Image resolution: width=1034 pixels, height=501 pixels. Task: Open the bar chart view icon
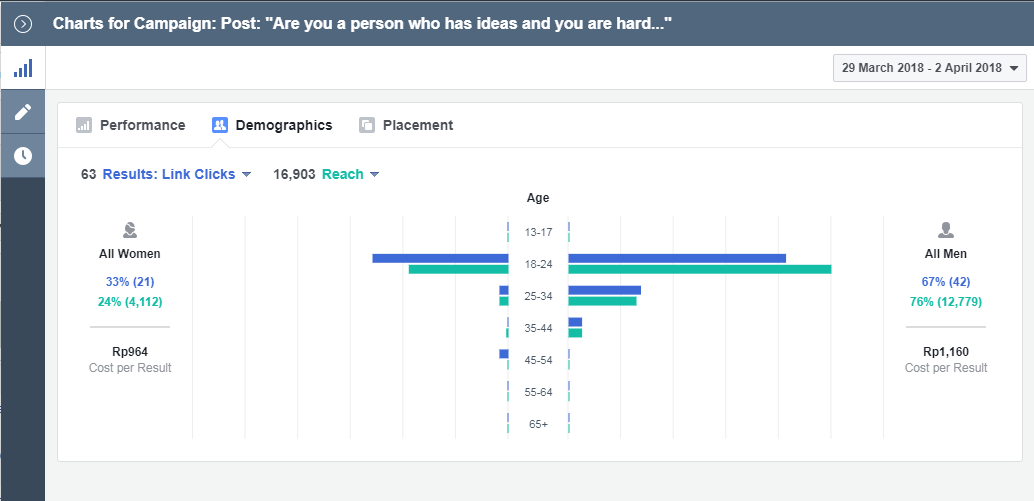pos(23,68)
